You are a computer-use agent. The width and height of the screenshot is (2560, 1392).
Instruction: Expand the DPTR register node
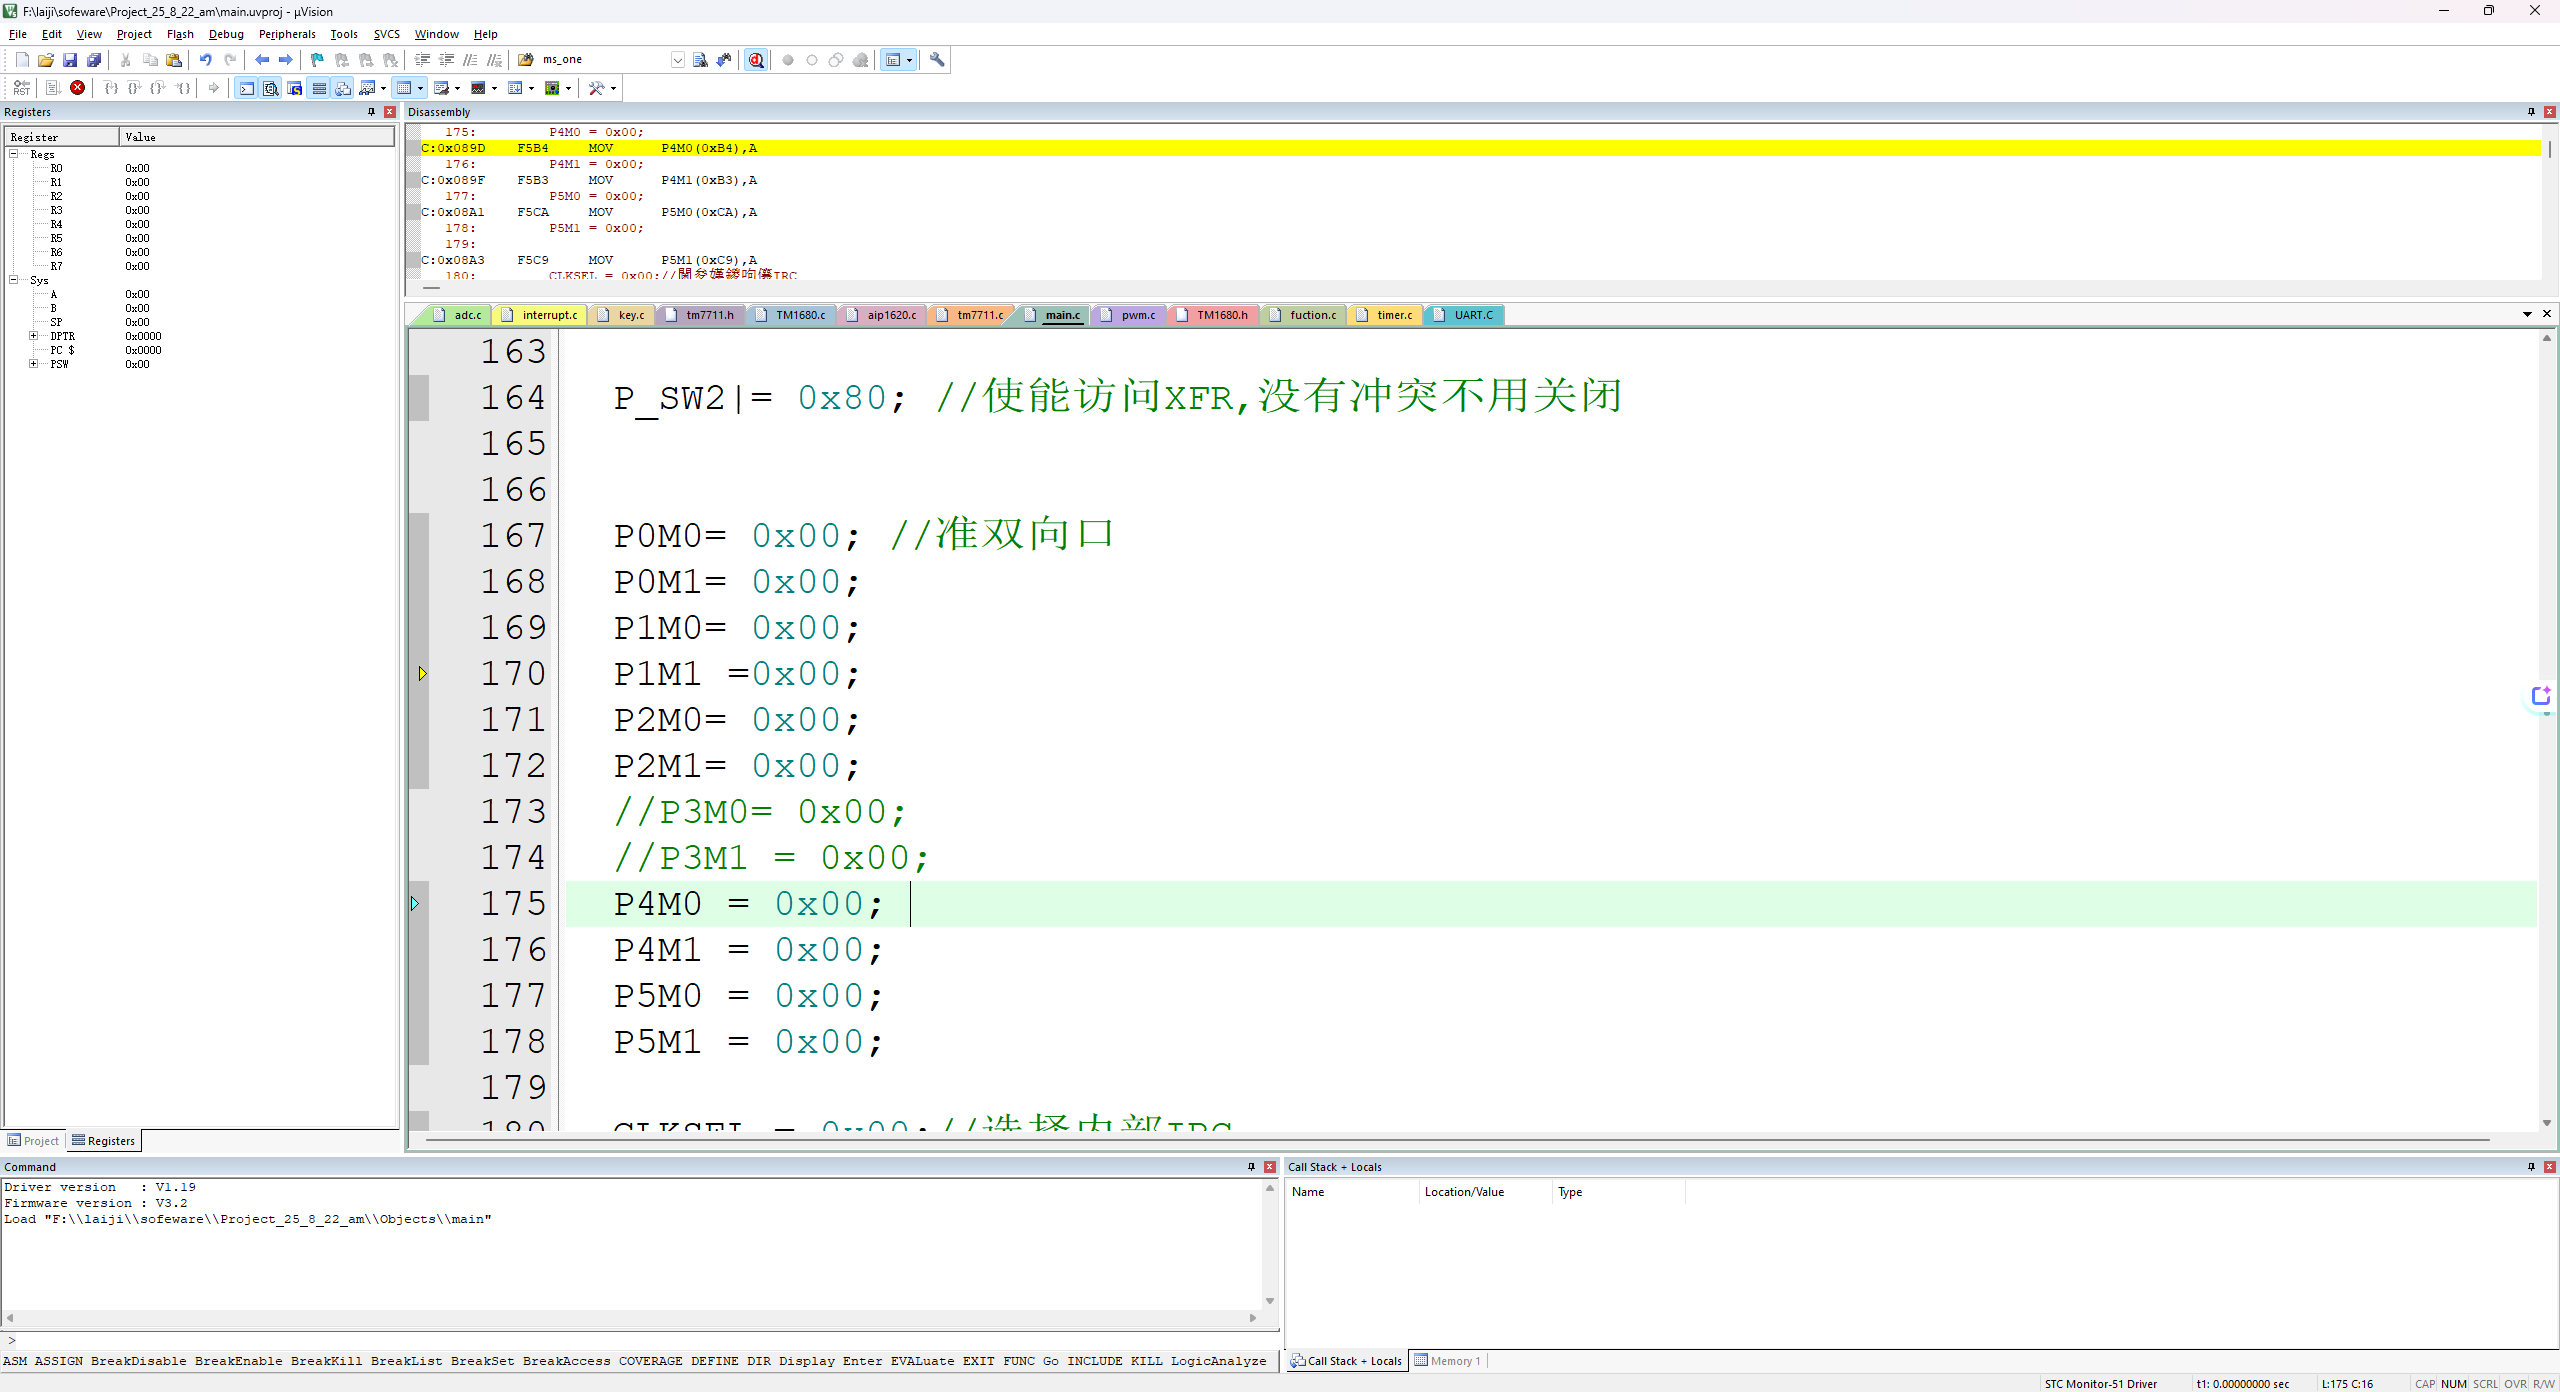[x=33, y=336]
